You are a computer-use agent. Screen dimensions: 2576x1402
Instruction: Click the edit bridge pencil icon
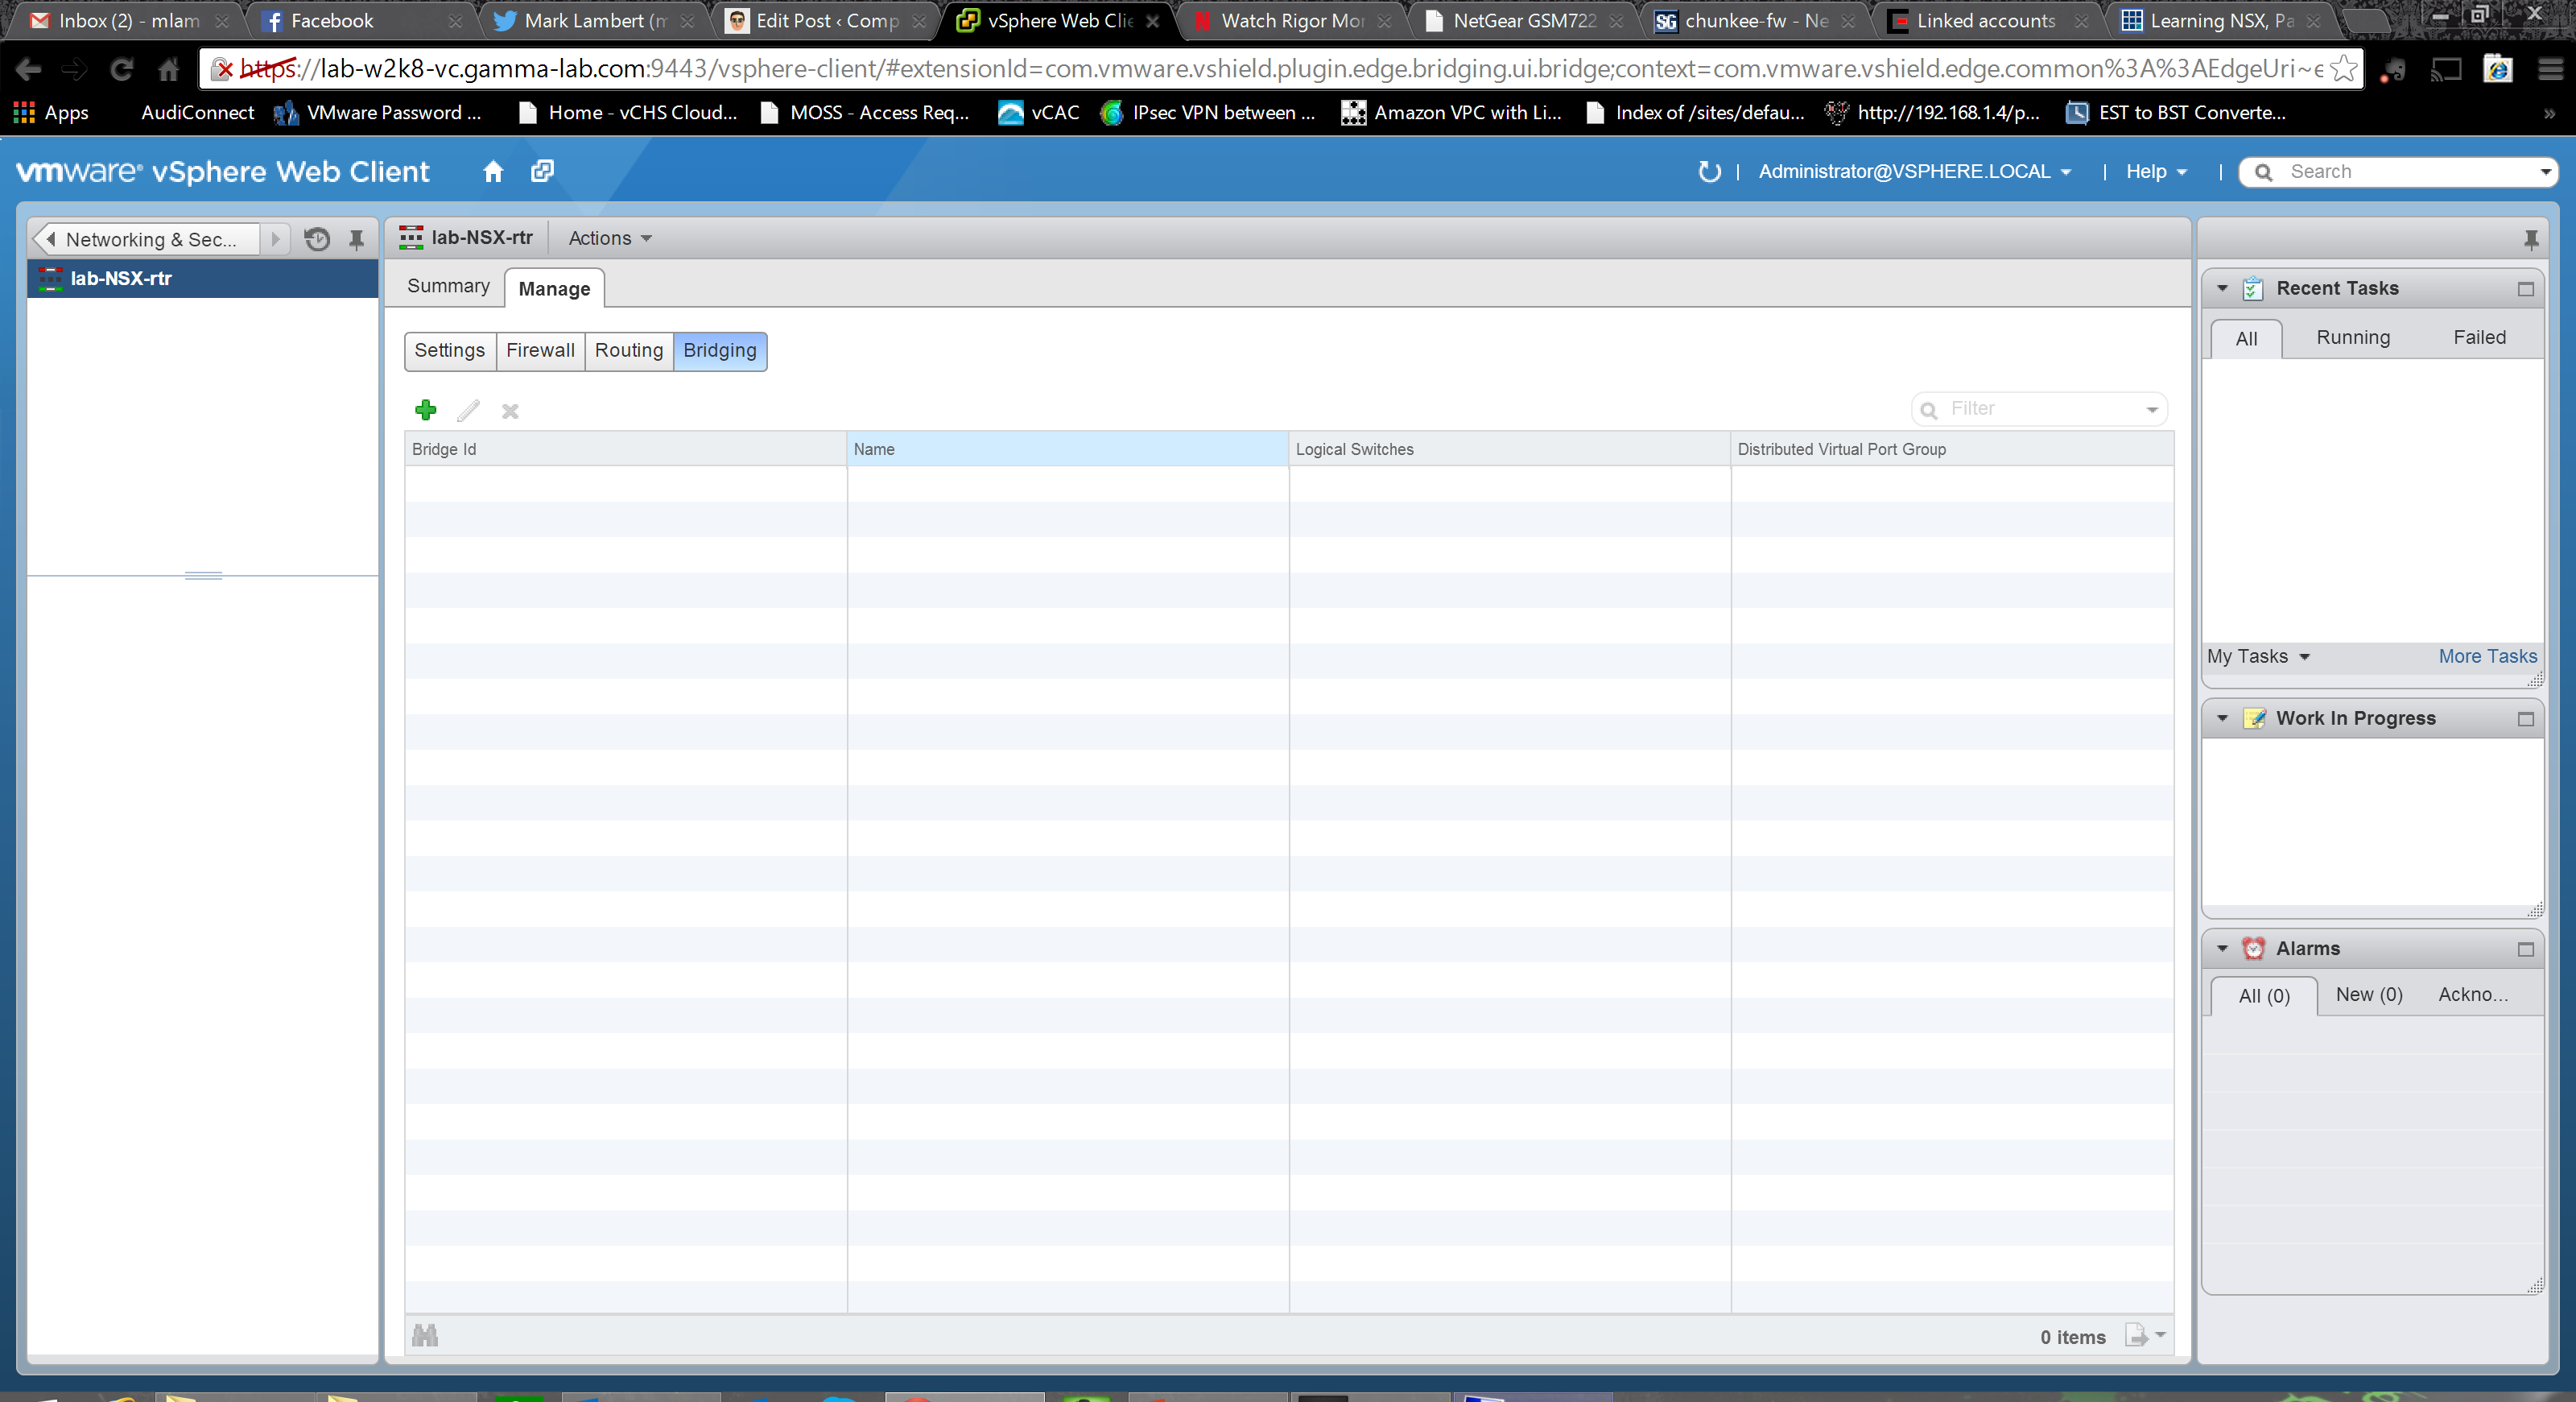468,410
